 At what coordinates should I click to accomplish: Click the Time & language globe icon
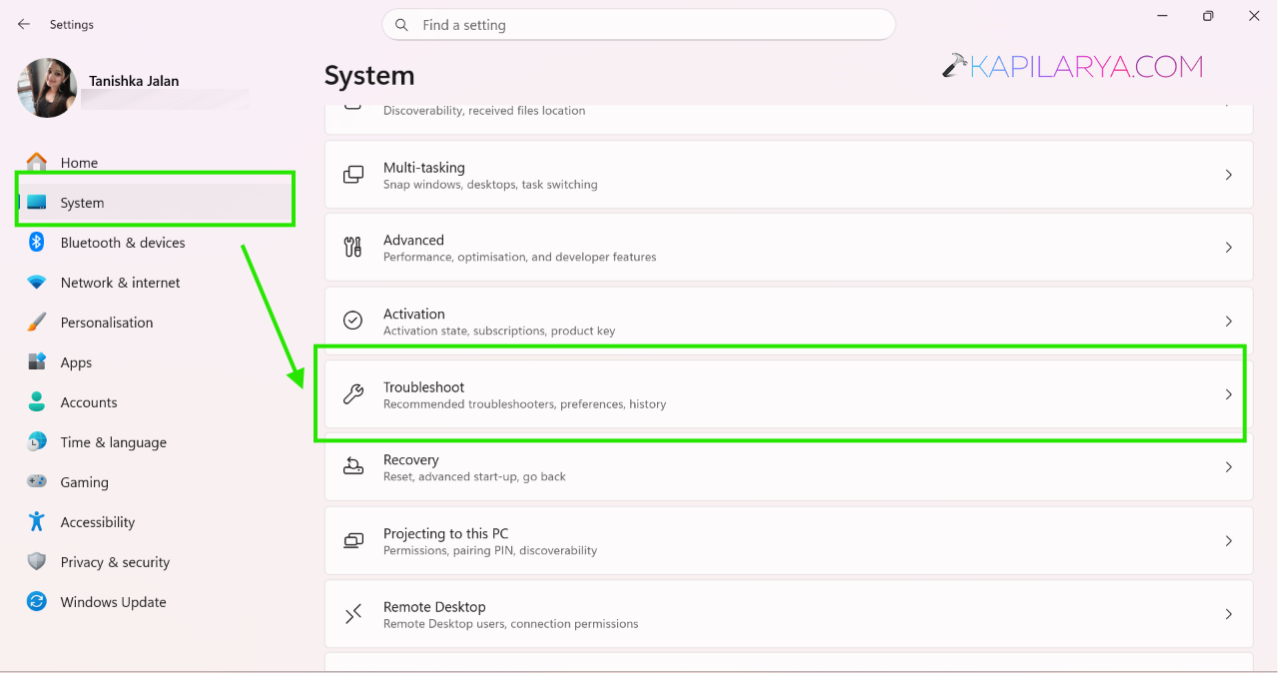click(x=37, y=442)
